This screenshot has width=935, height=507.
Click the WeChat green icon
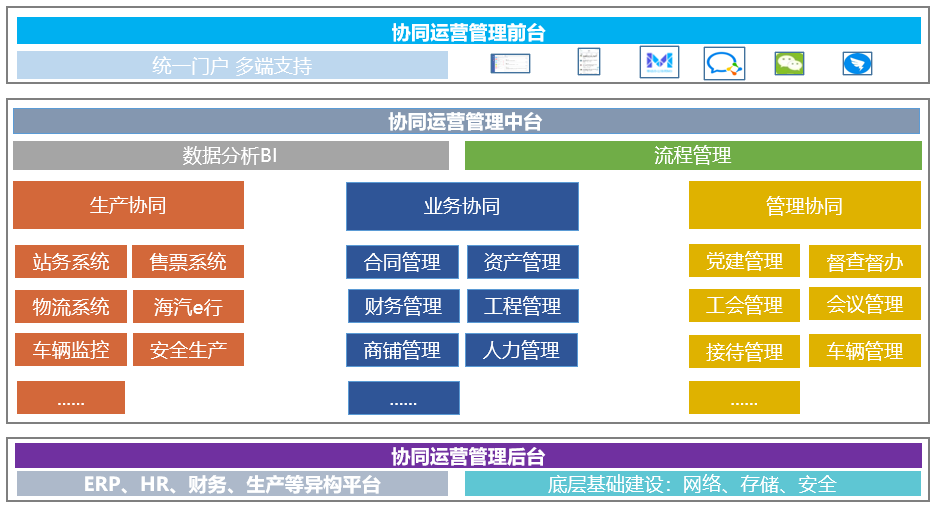789,63
